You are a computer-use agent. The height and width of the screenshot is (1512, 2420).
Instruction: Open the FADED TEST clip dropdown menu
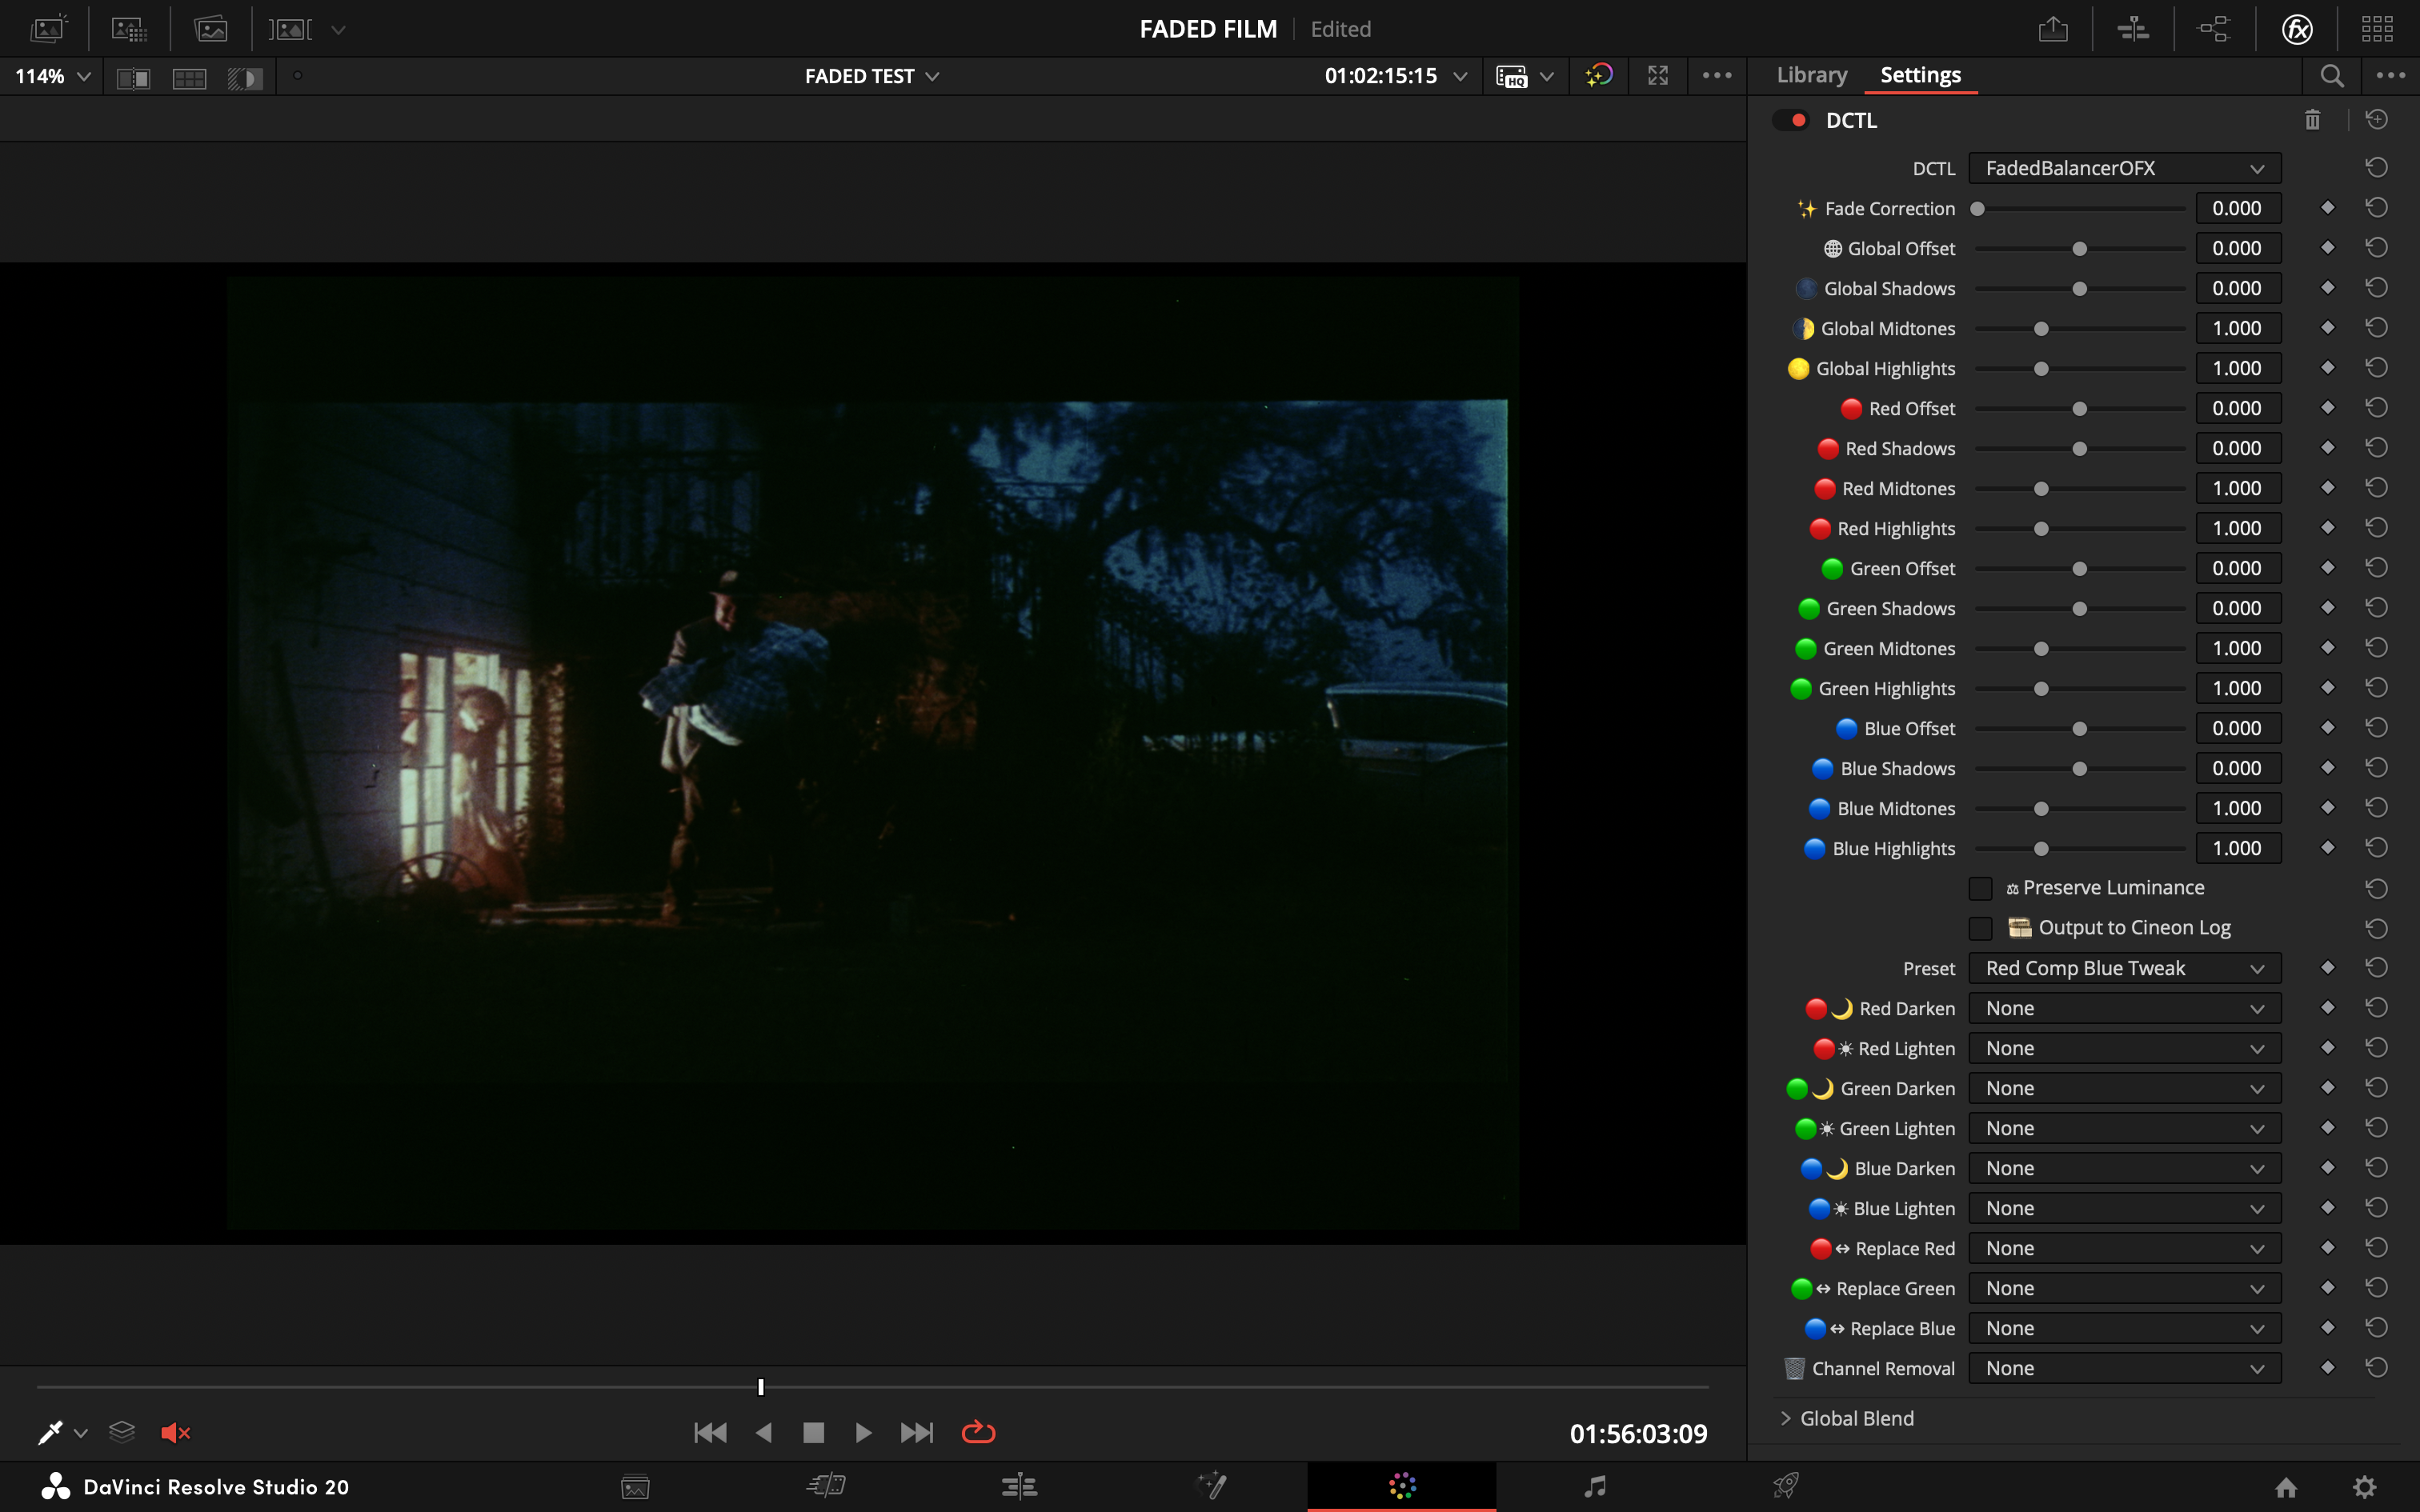870,75
